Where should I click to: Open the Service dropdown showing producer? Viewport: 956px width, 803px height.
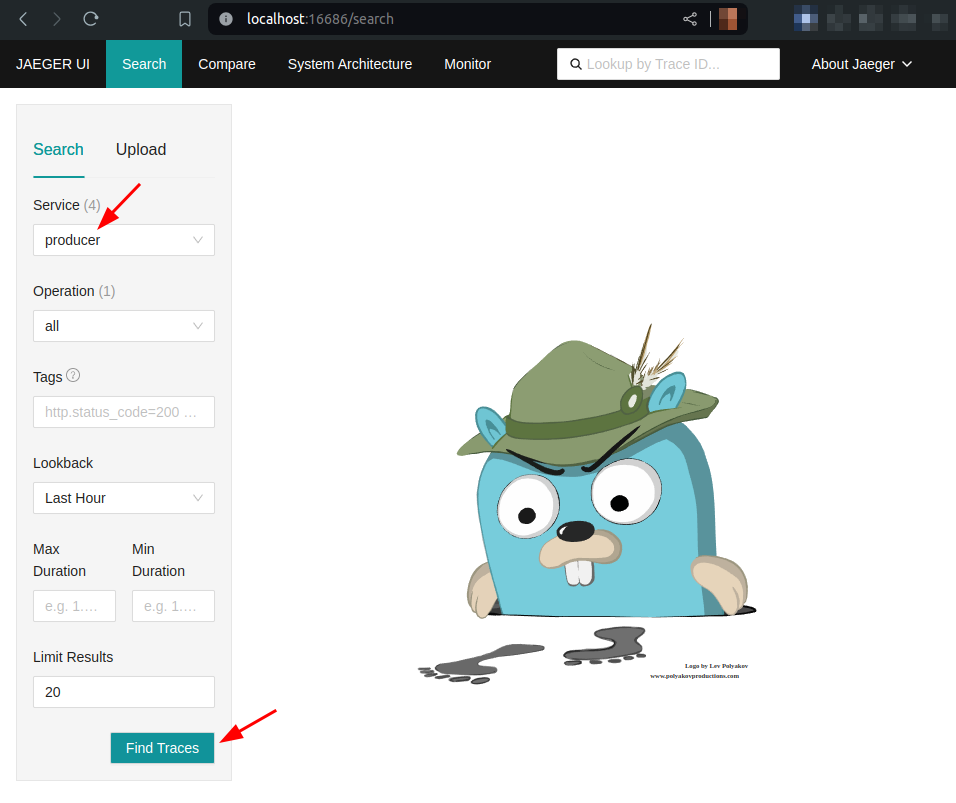124,240
